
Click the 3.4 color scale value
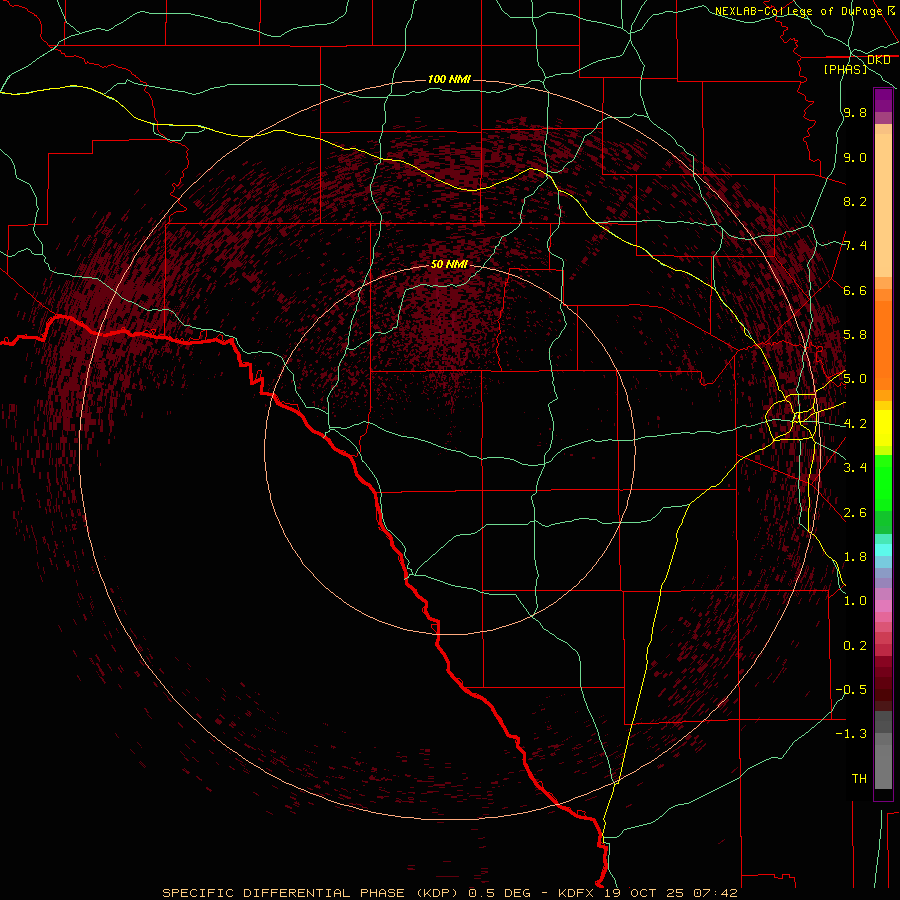point(855,468)
